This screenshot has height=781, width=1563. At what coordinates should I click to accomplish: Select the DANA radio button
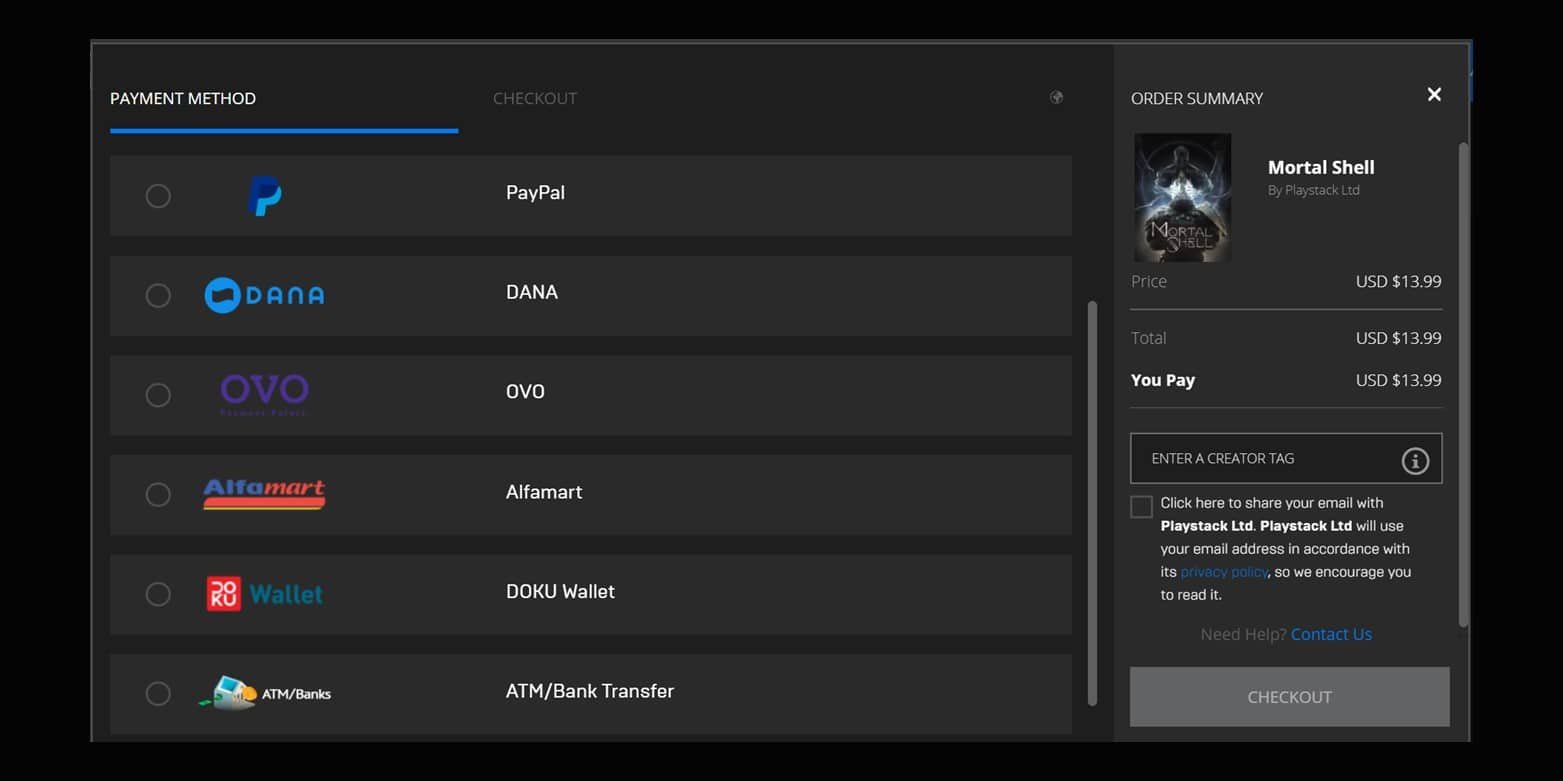tap(158, 296)
